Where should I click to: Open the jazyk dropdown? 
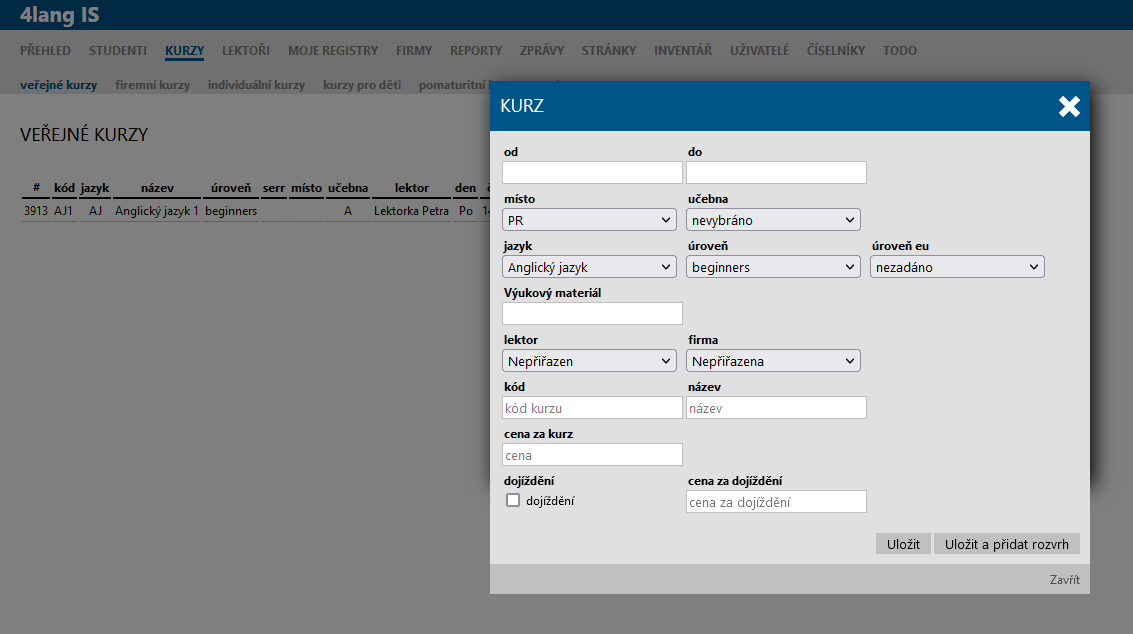point(590,267)
